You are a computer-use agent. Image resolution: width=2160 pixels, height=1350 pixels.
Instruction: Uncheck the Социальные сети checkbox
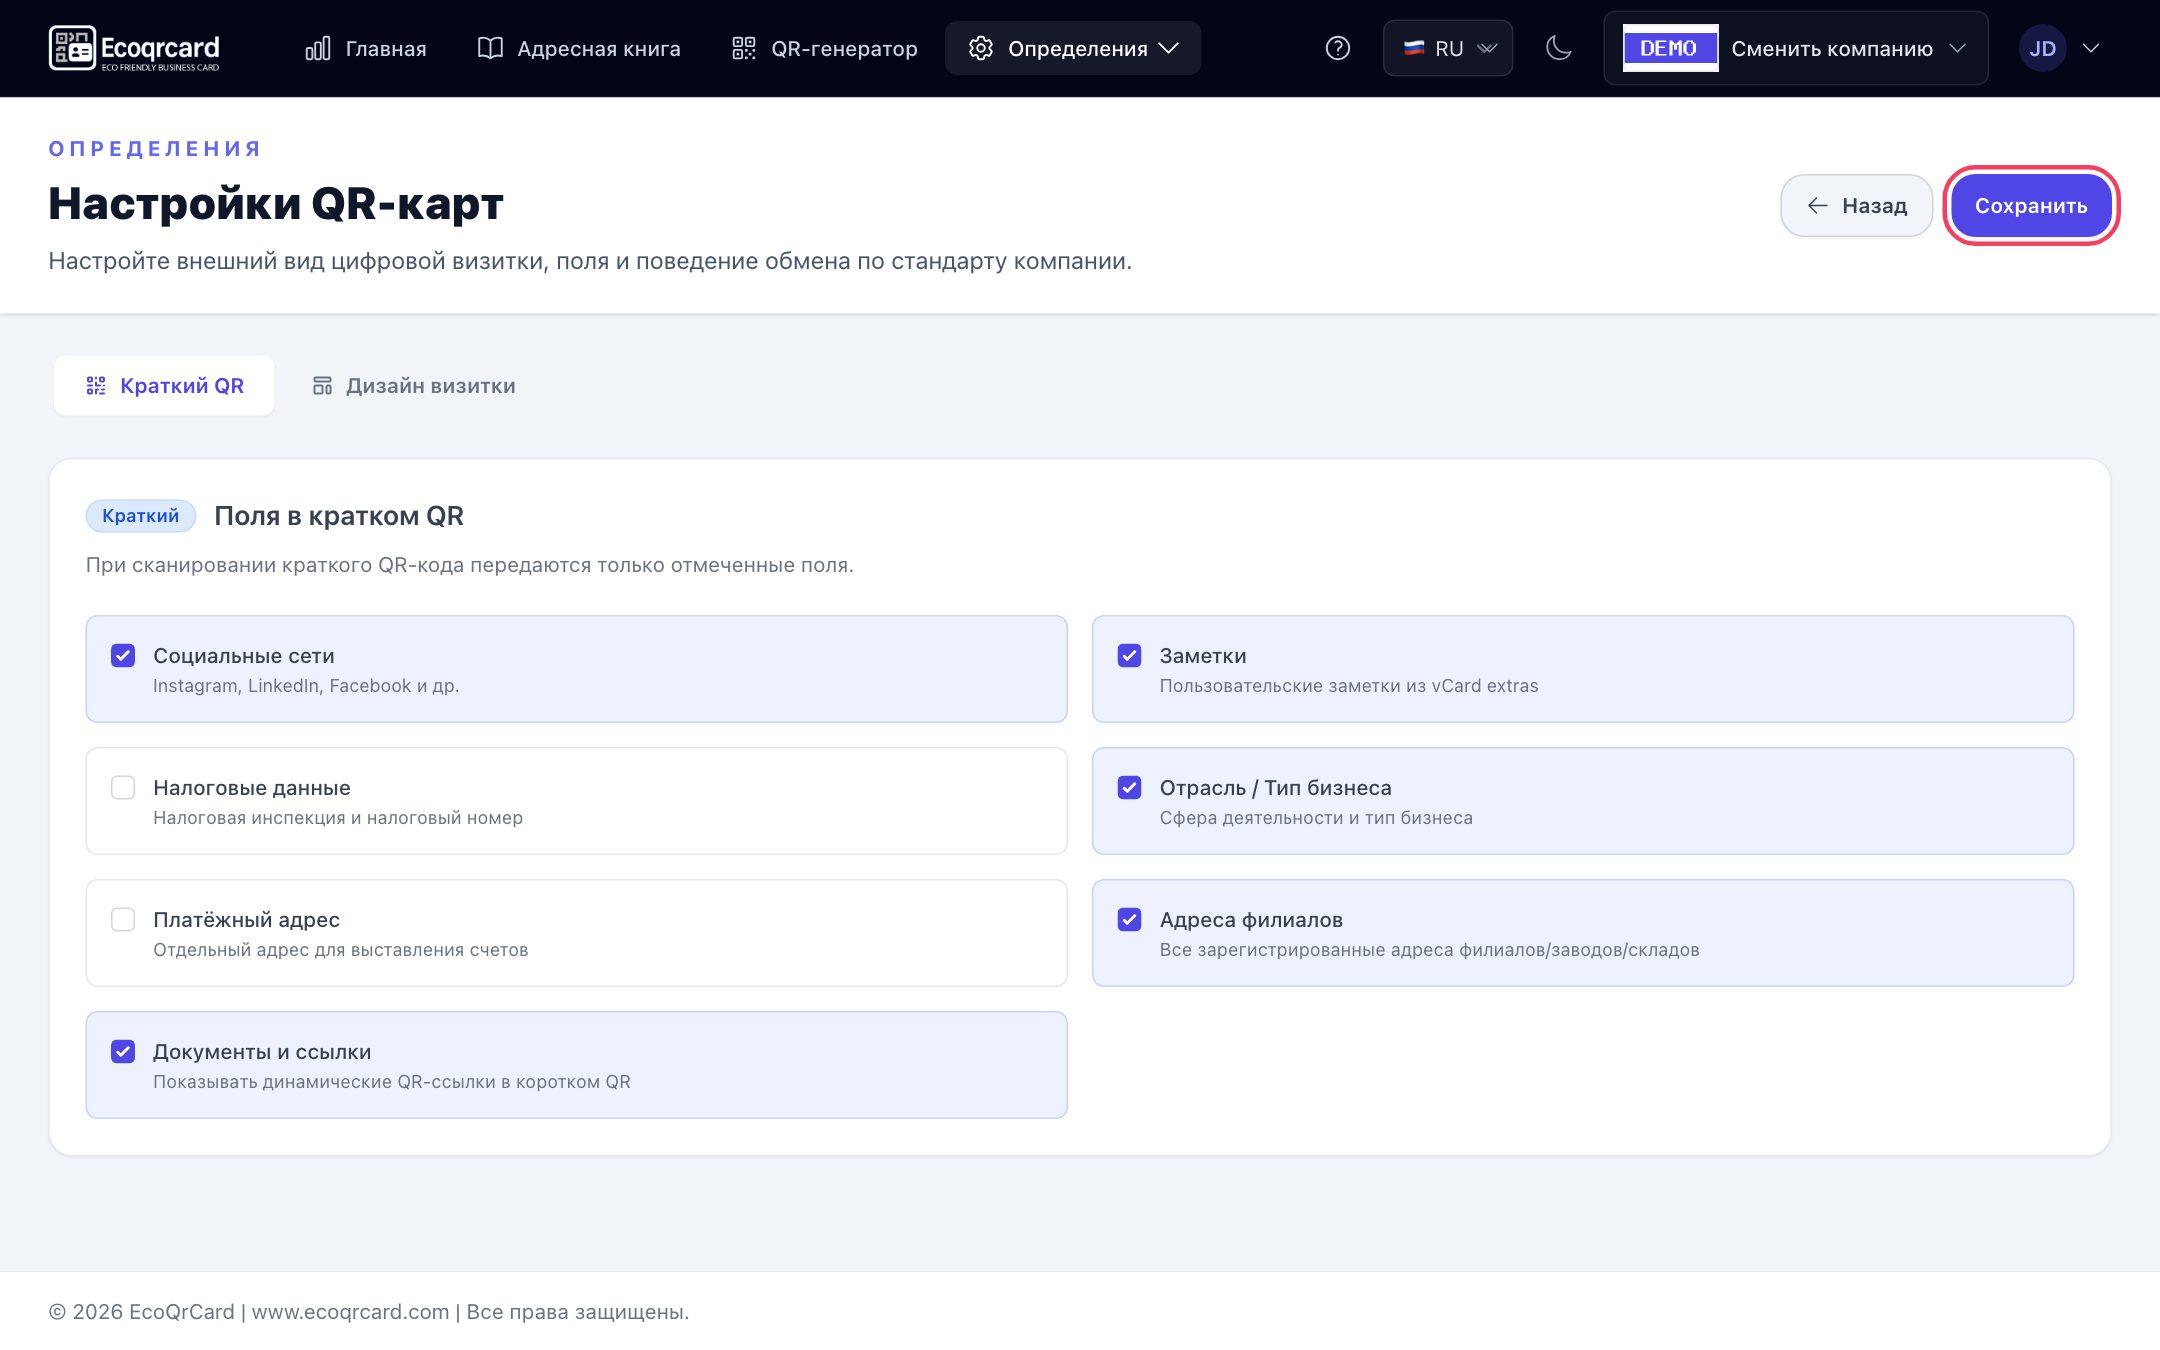coord(123,656)
